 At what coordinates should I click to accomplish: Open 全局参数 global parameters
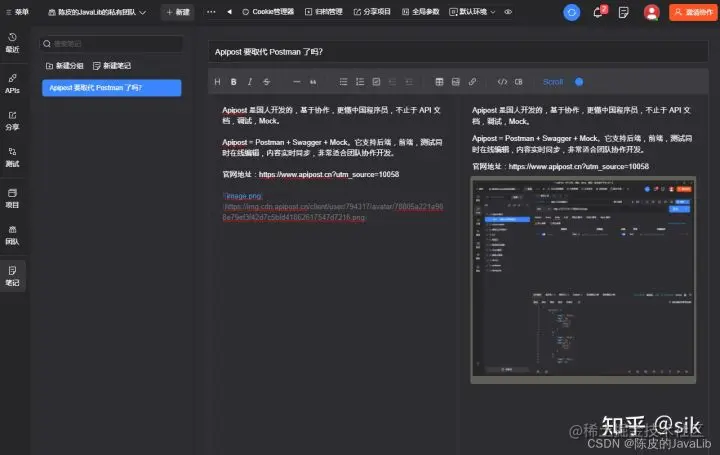point(421,12)
